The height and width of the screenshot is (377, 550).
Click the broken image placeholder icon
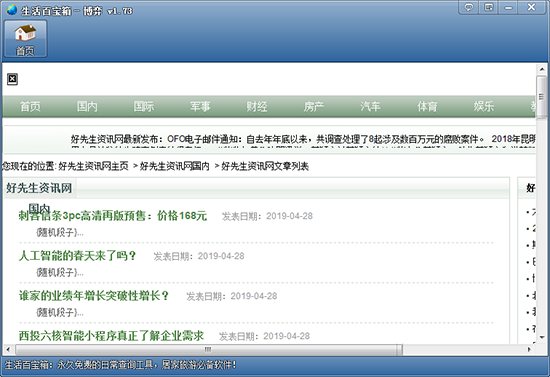tap(12, 79)
